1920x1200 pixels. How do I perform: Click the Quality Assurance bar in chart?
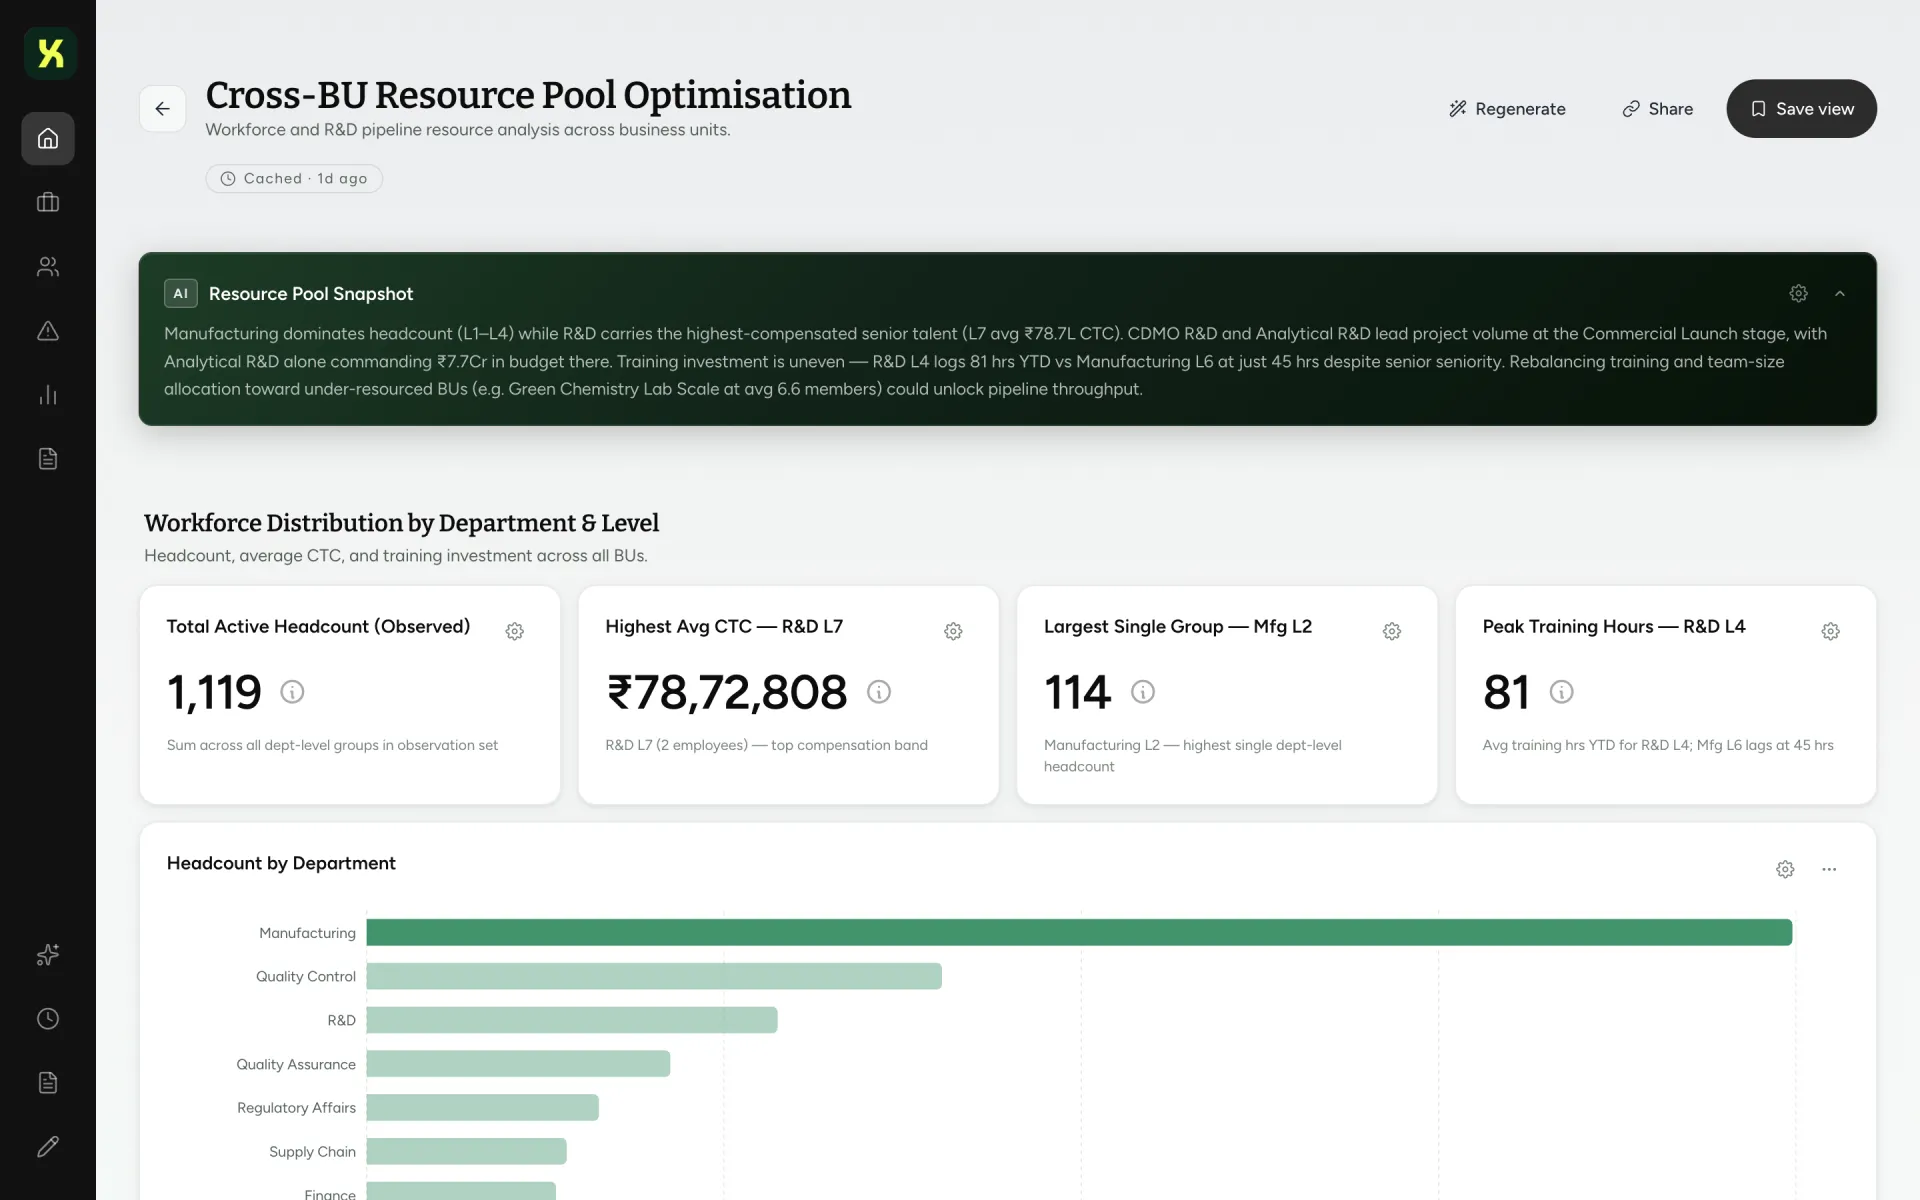pos(518,1064)
